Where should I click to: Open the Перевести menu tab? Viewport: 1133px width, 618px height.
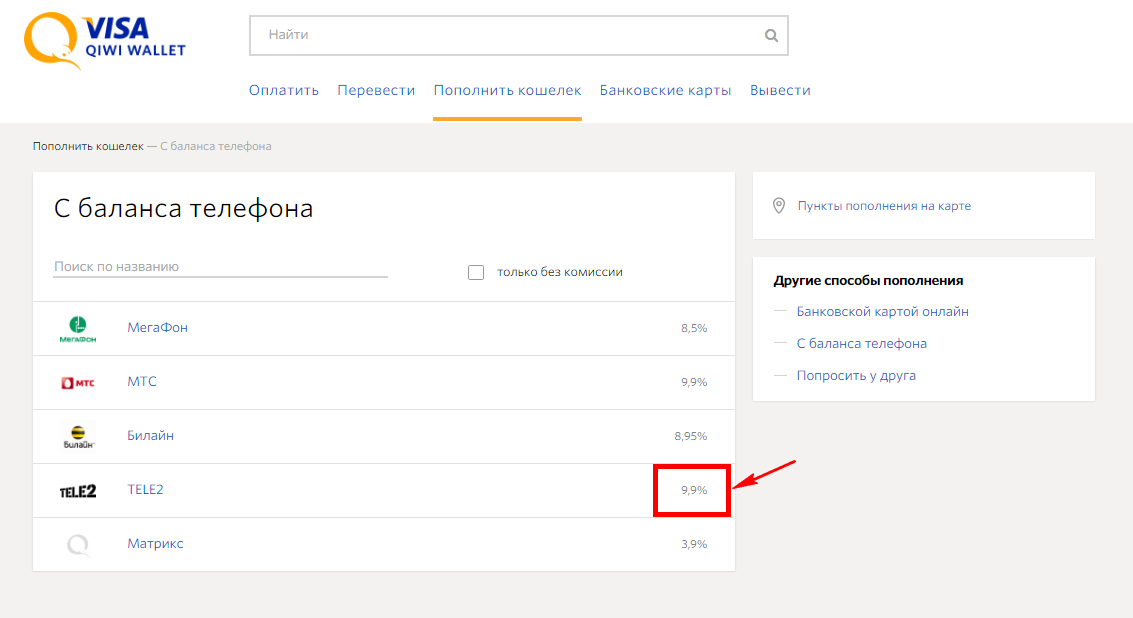coord(376,90)
